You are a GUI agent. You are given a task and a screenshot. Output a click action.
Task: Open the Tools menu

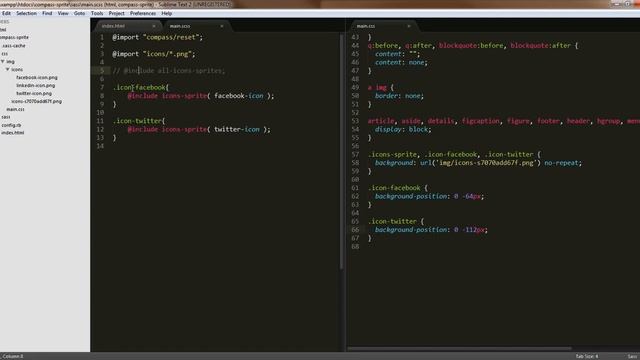pos(97,13)
